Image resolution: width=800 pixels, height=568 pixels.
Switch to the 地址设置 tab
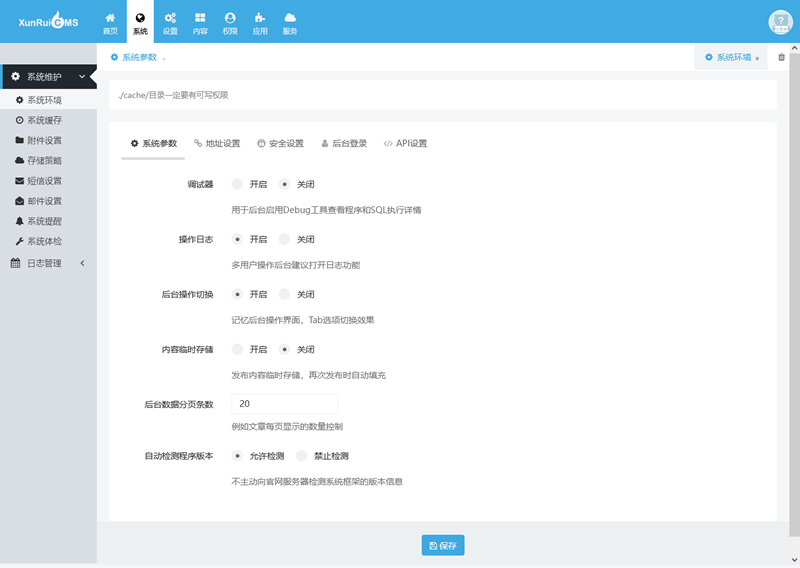[217, 143]
